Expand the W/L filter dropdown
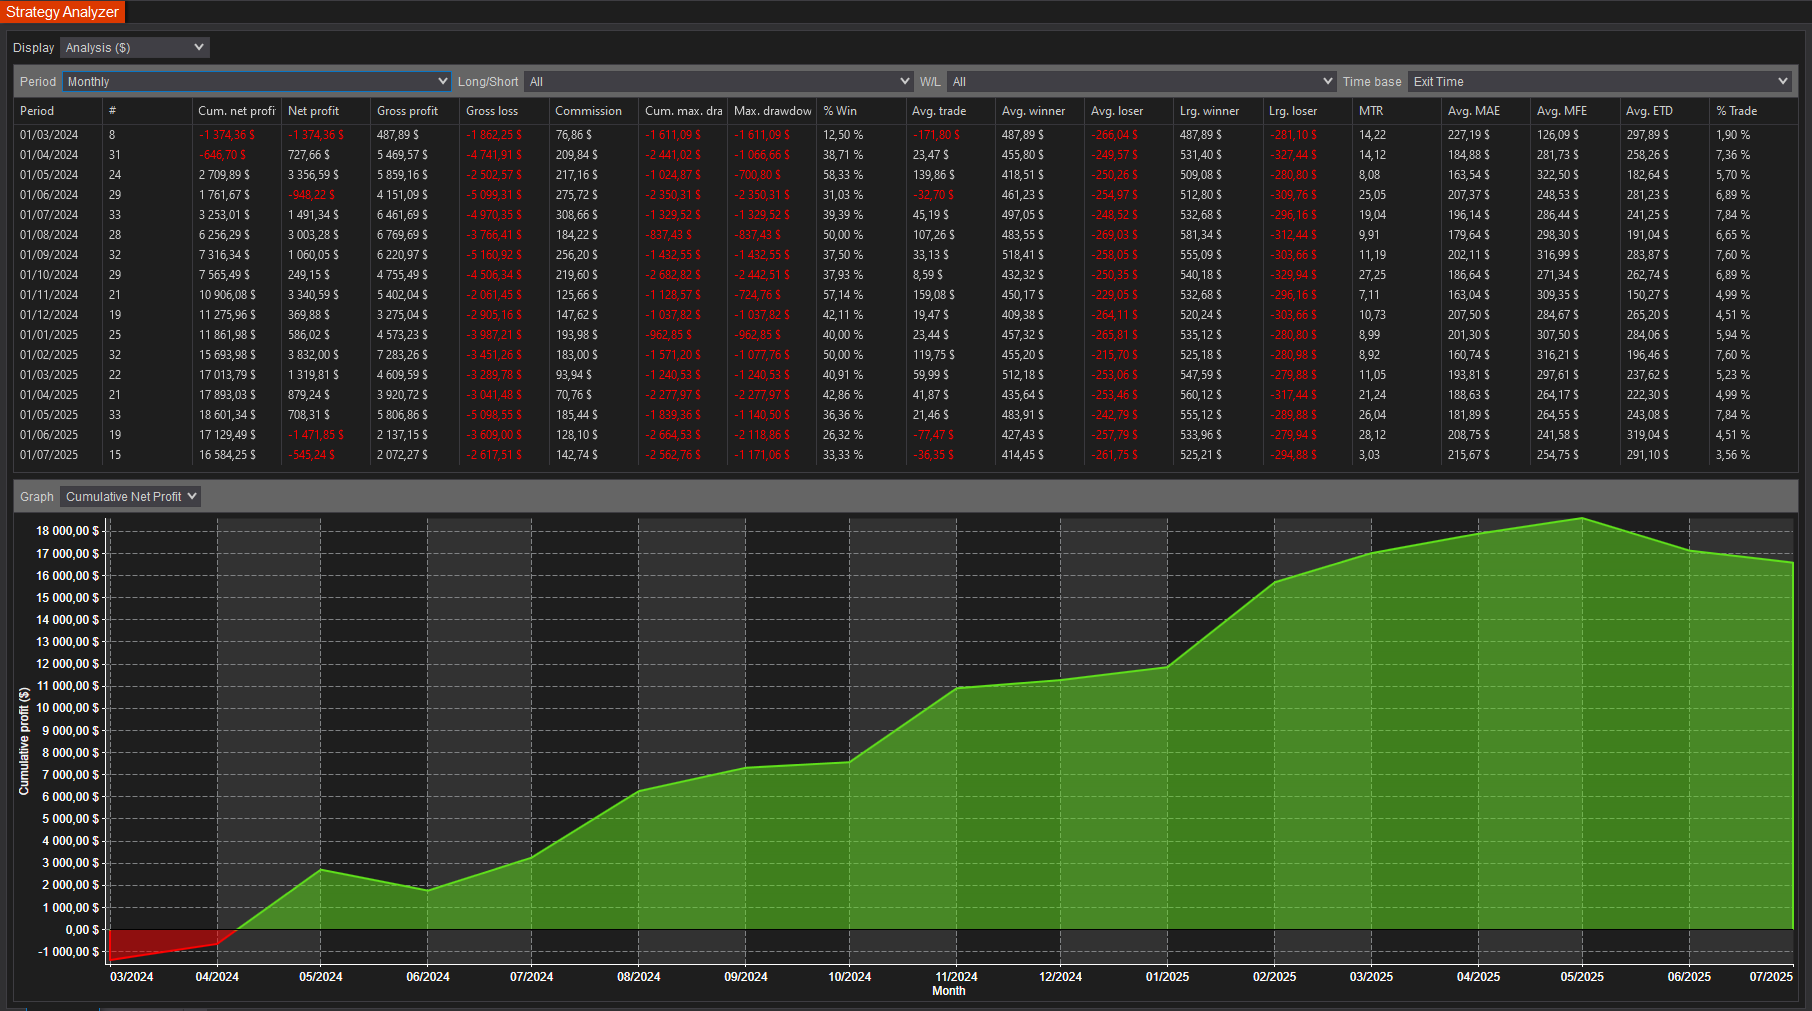The height and width of the screenshot is (1011, 1812). tap(1141, 82)
